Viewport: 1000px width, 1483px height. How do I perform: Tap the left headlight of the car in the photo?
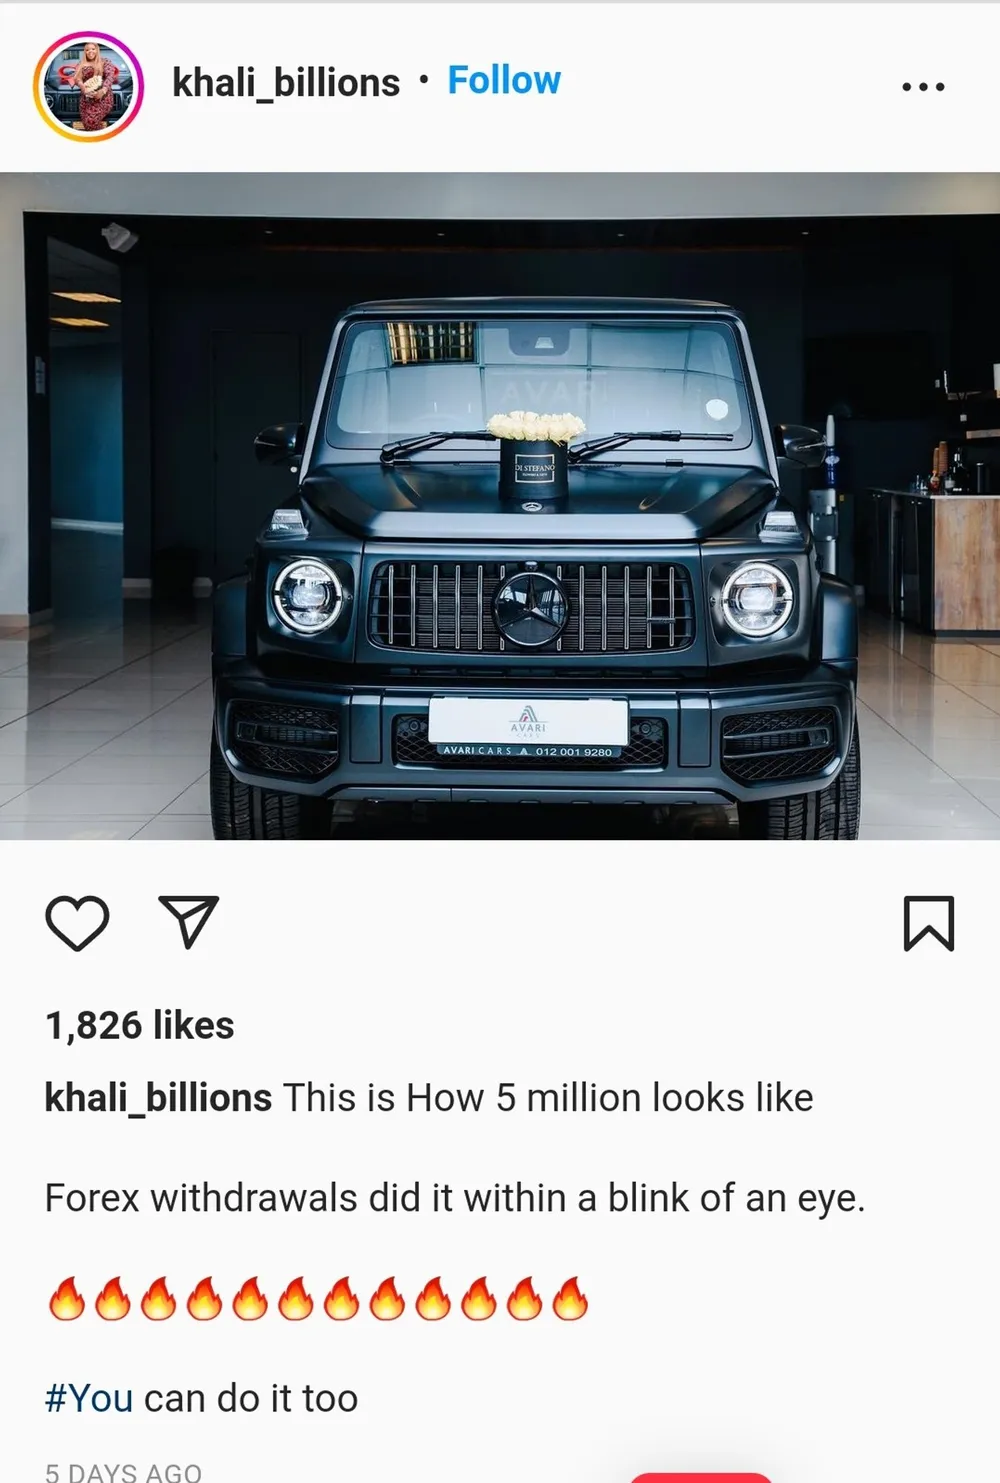tap(308, 596)
